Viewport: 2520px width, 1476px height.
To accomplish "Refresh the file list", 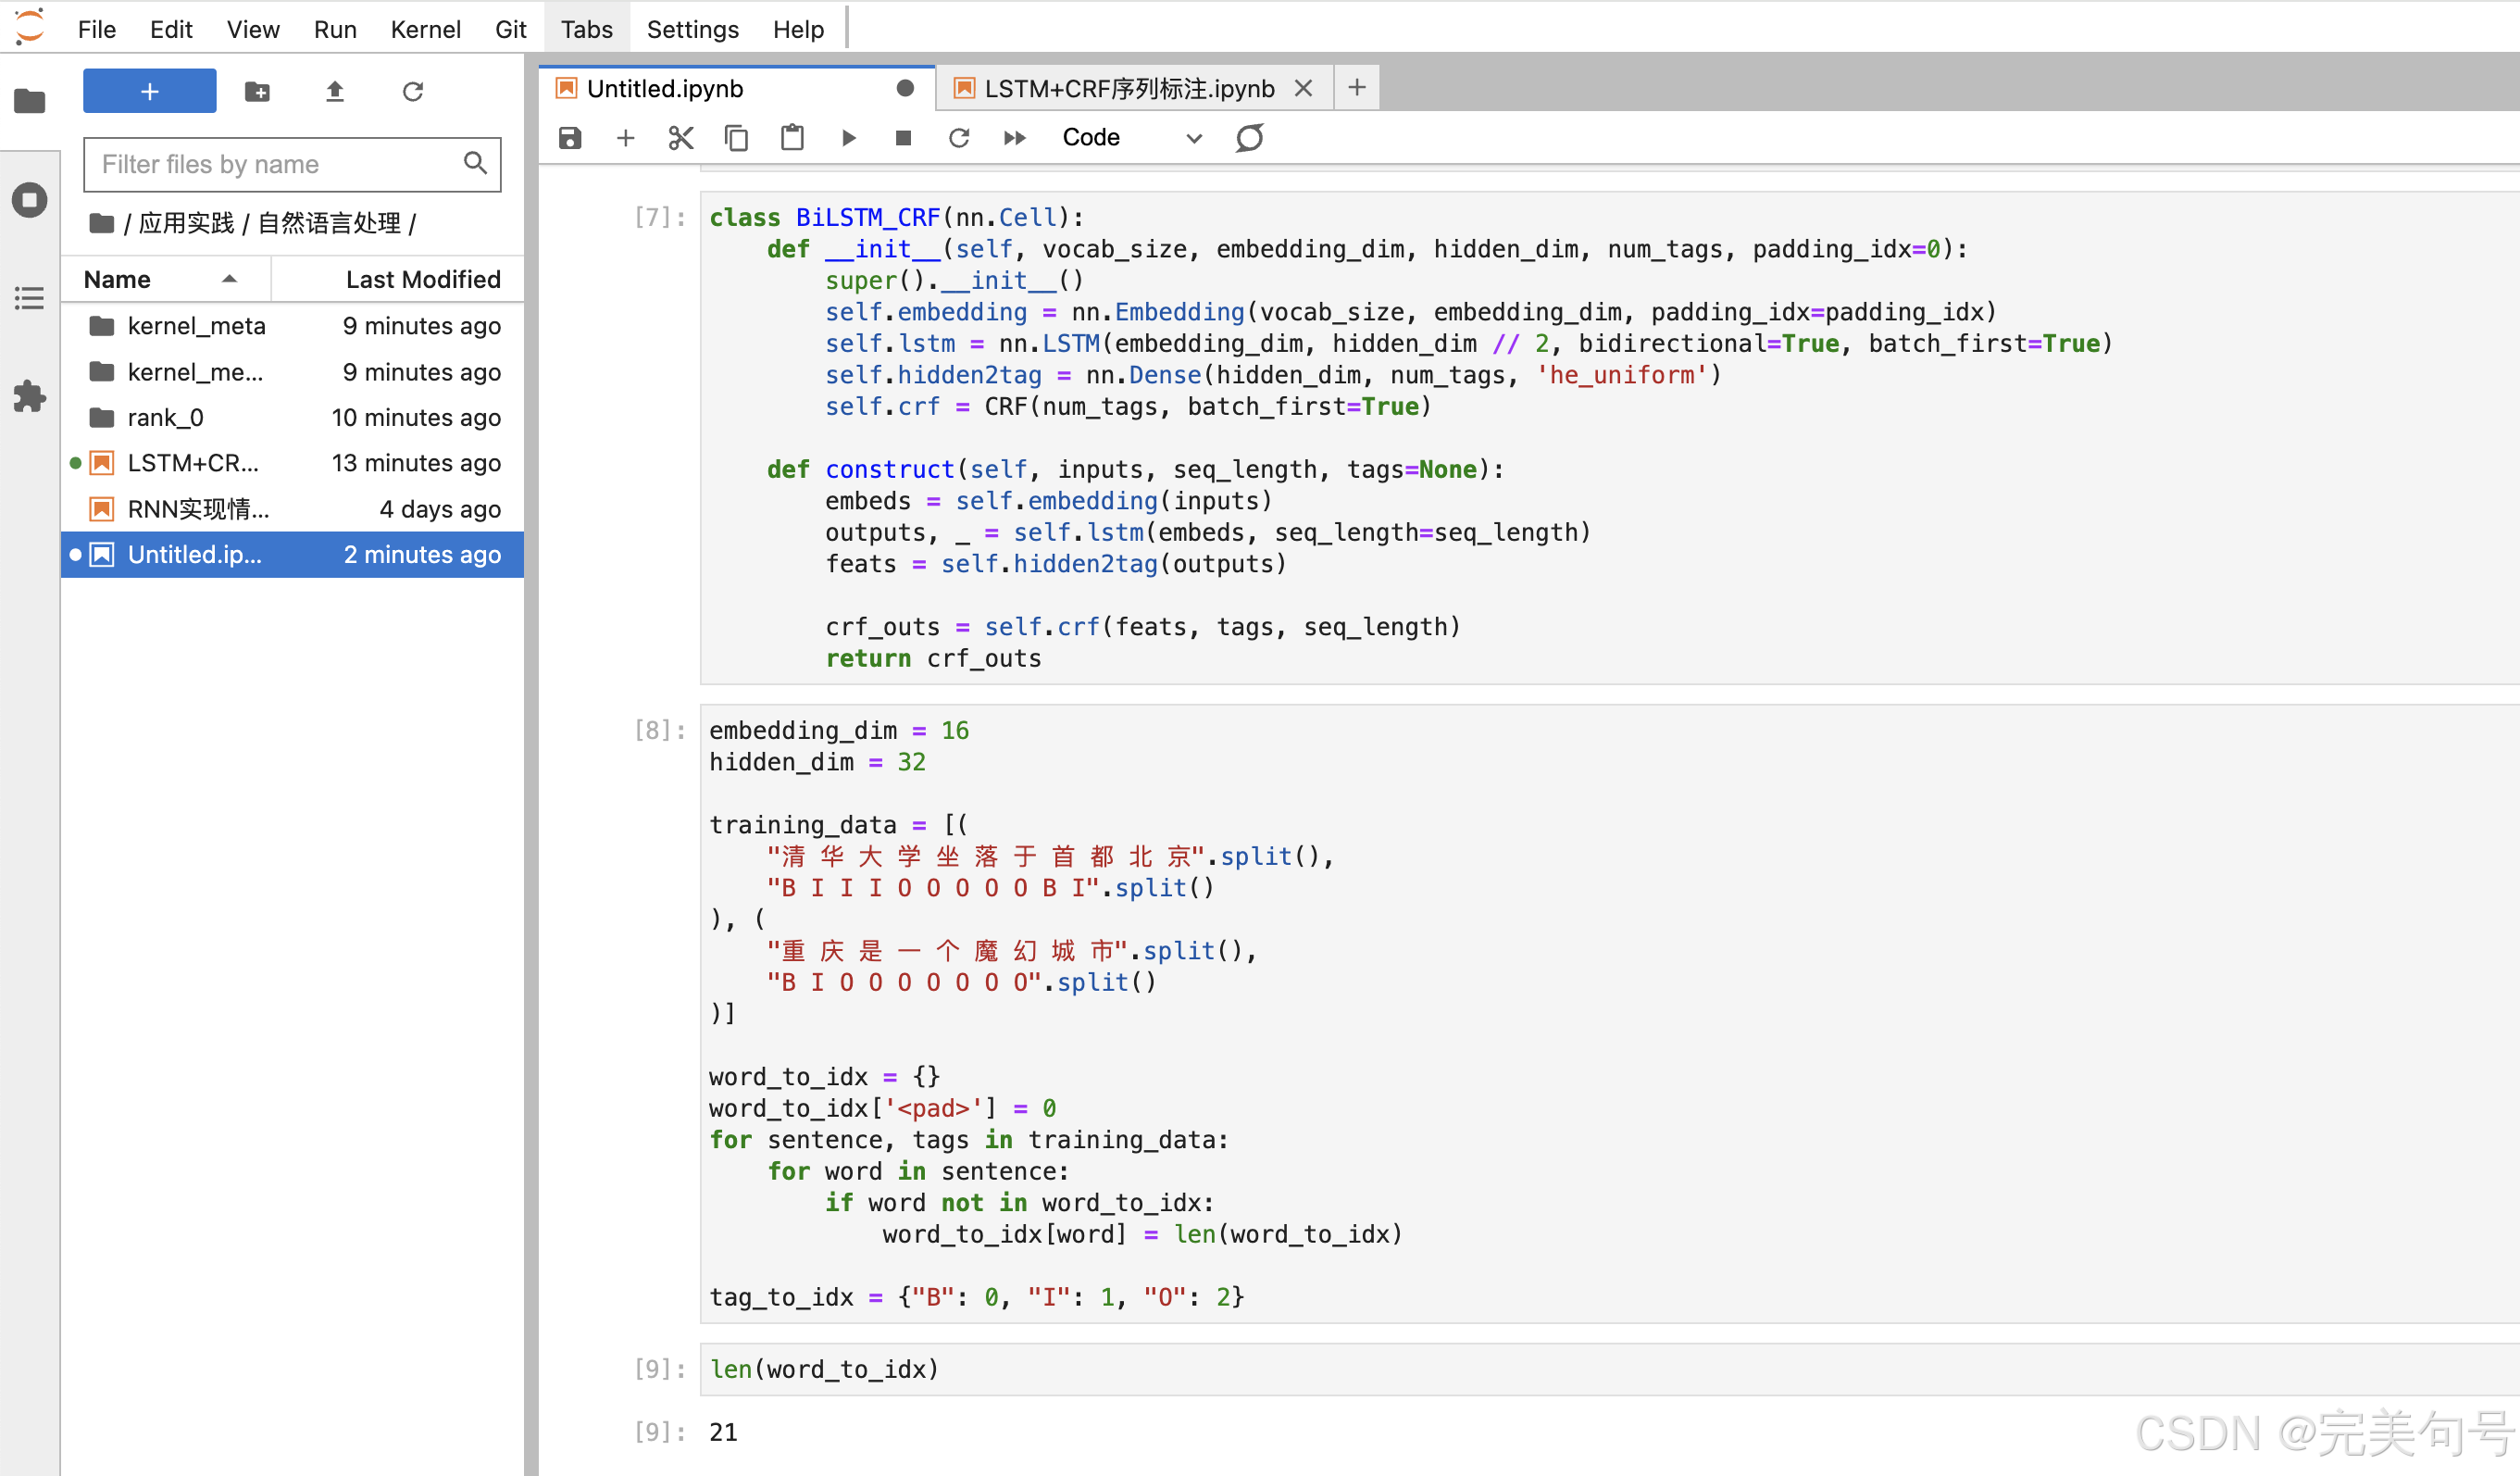I will click(x=412, y=92).
